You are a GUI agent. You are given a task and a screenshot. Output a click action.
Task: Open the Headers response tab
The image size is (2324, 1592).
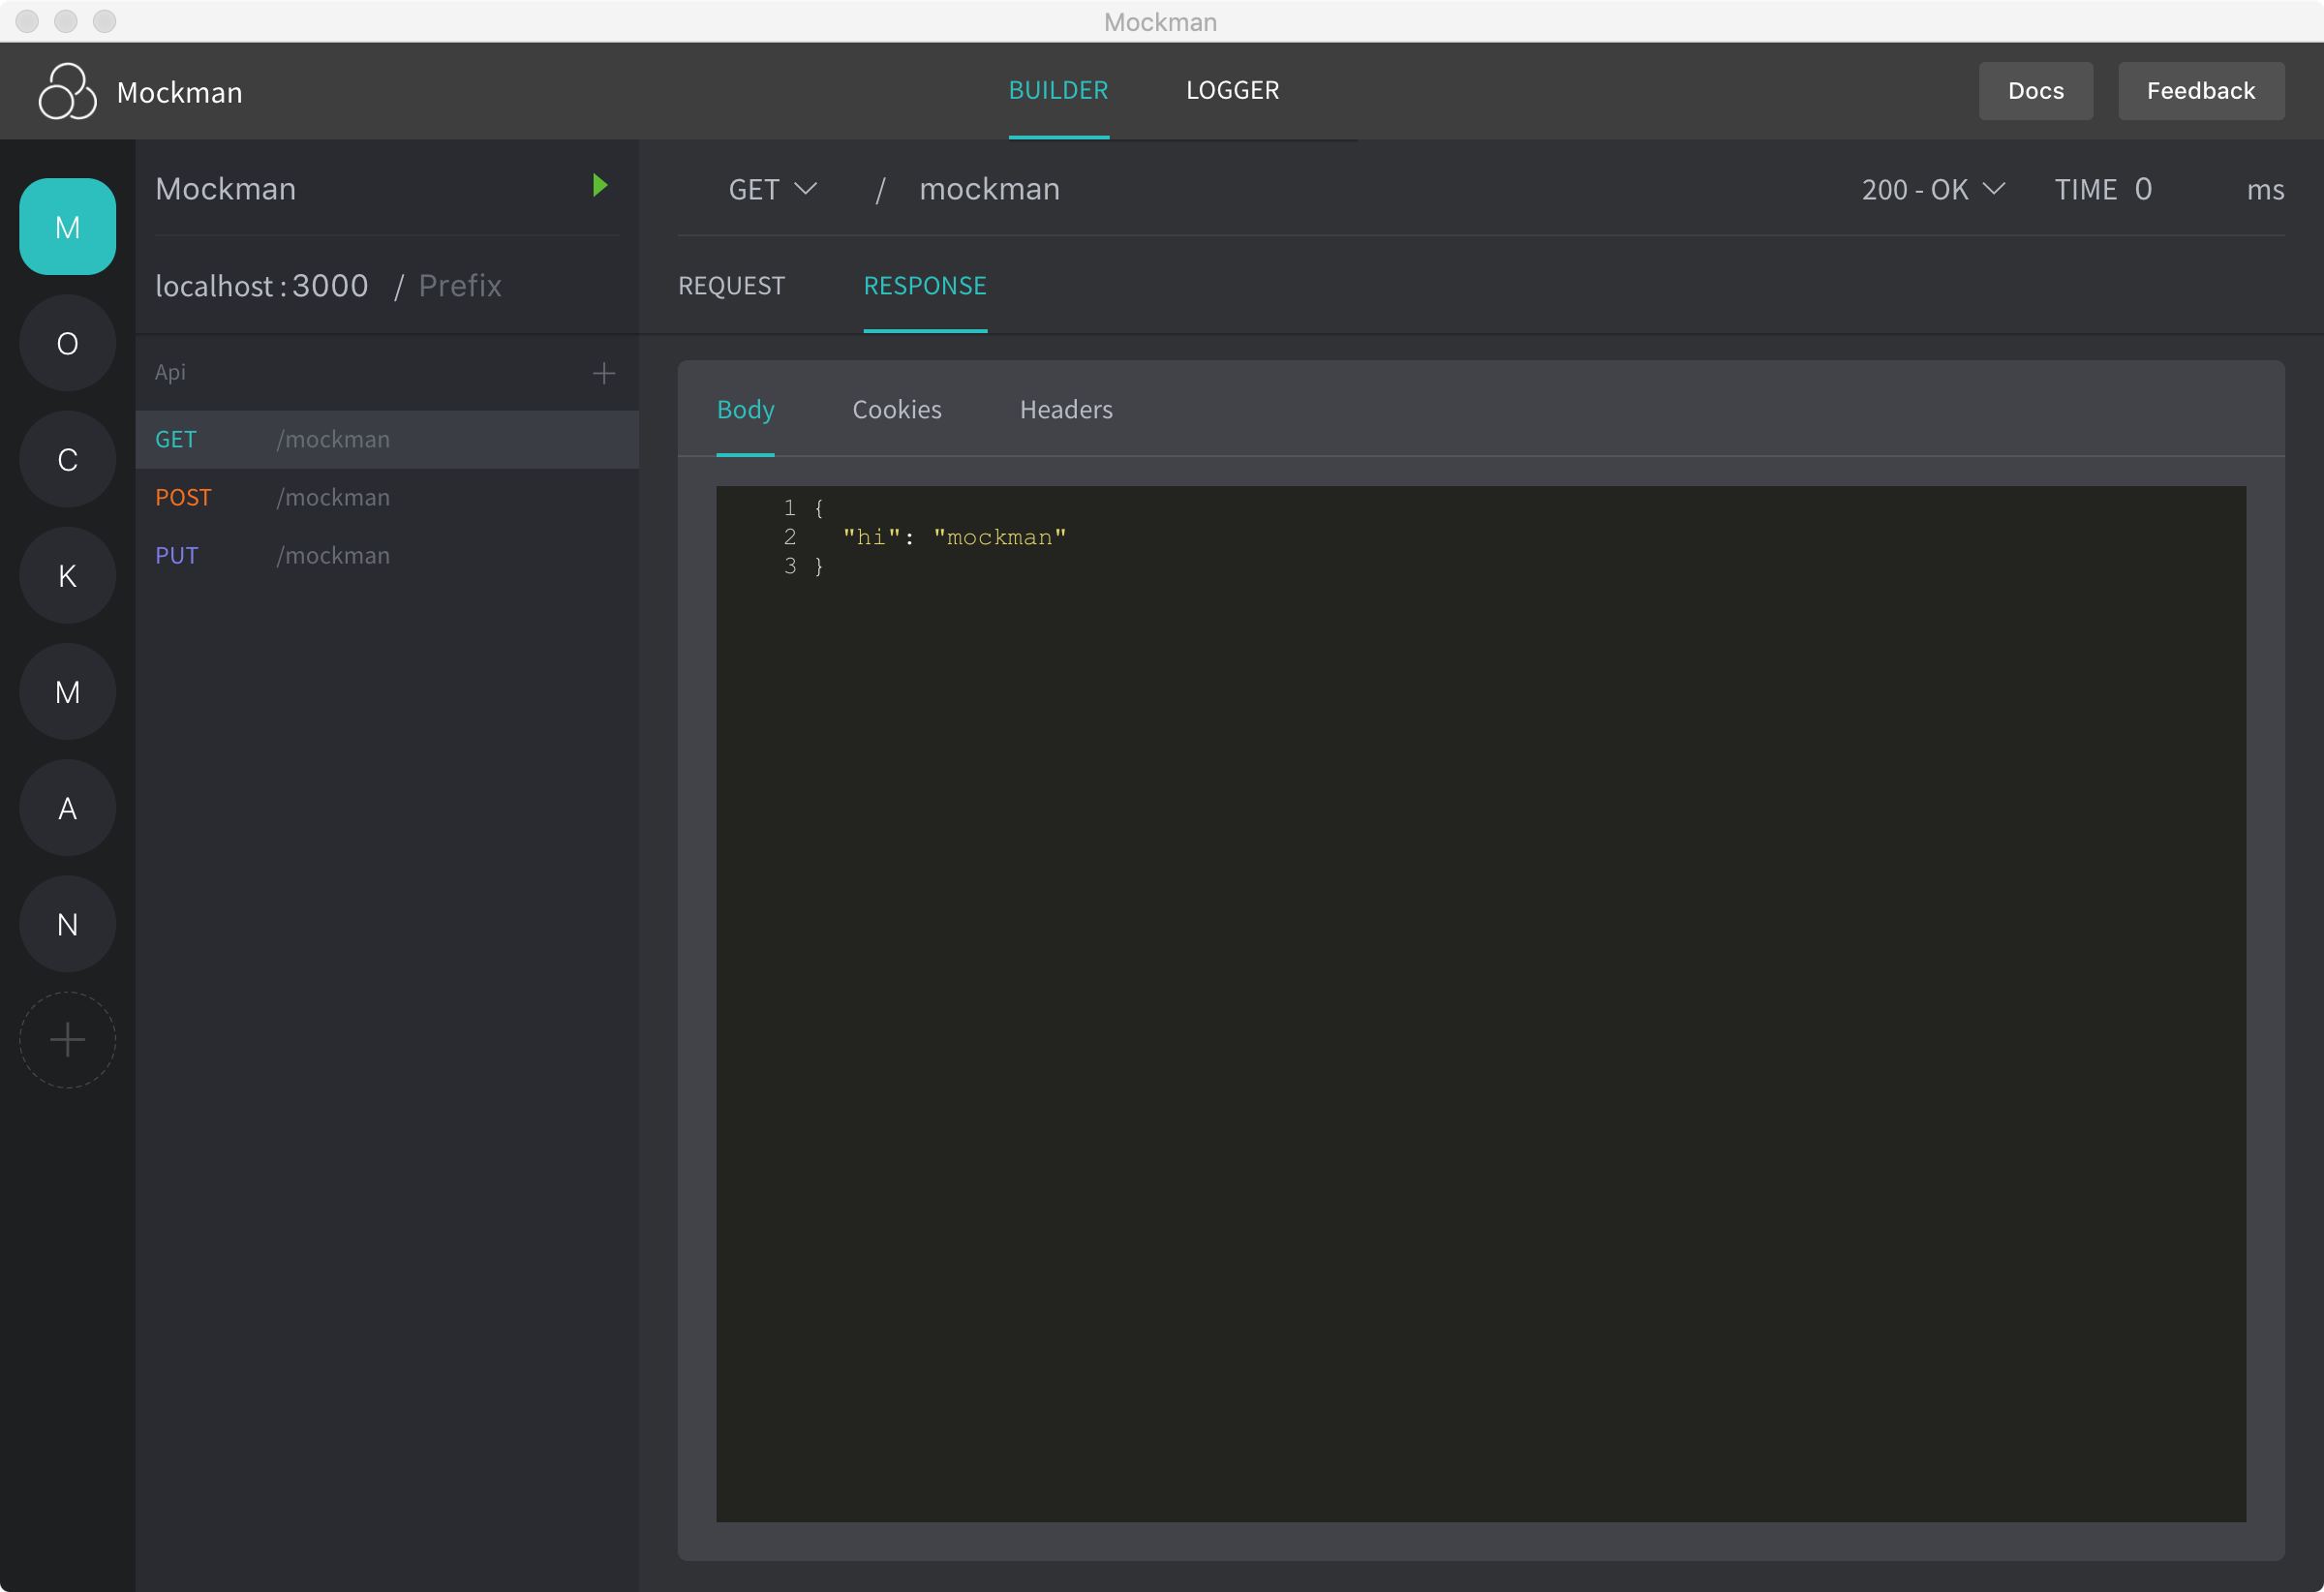[1065, 410]
